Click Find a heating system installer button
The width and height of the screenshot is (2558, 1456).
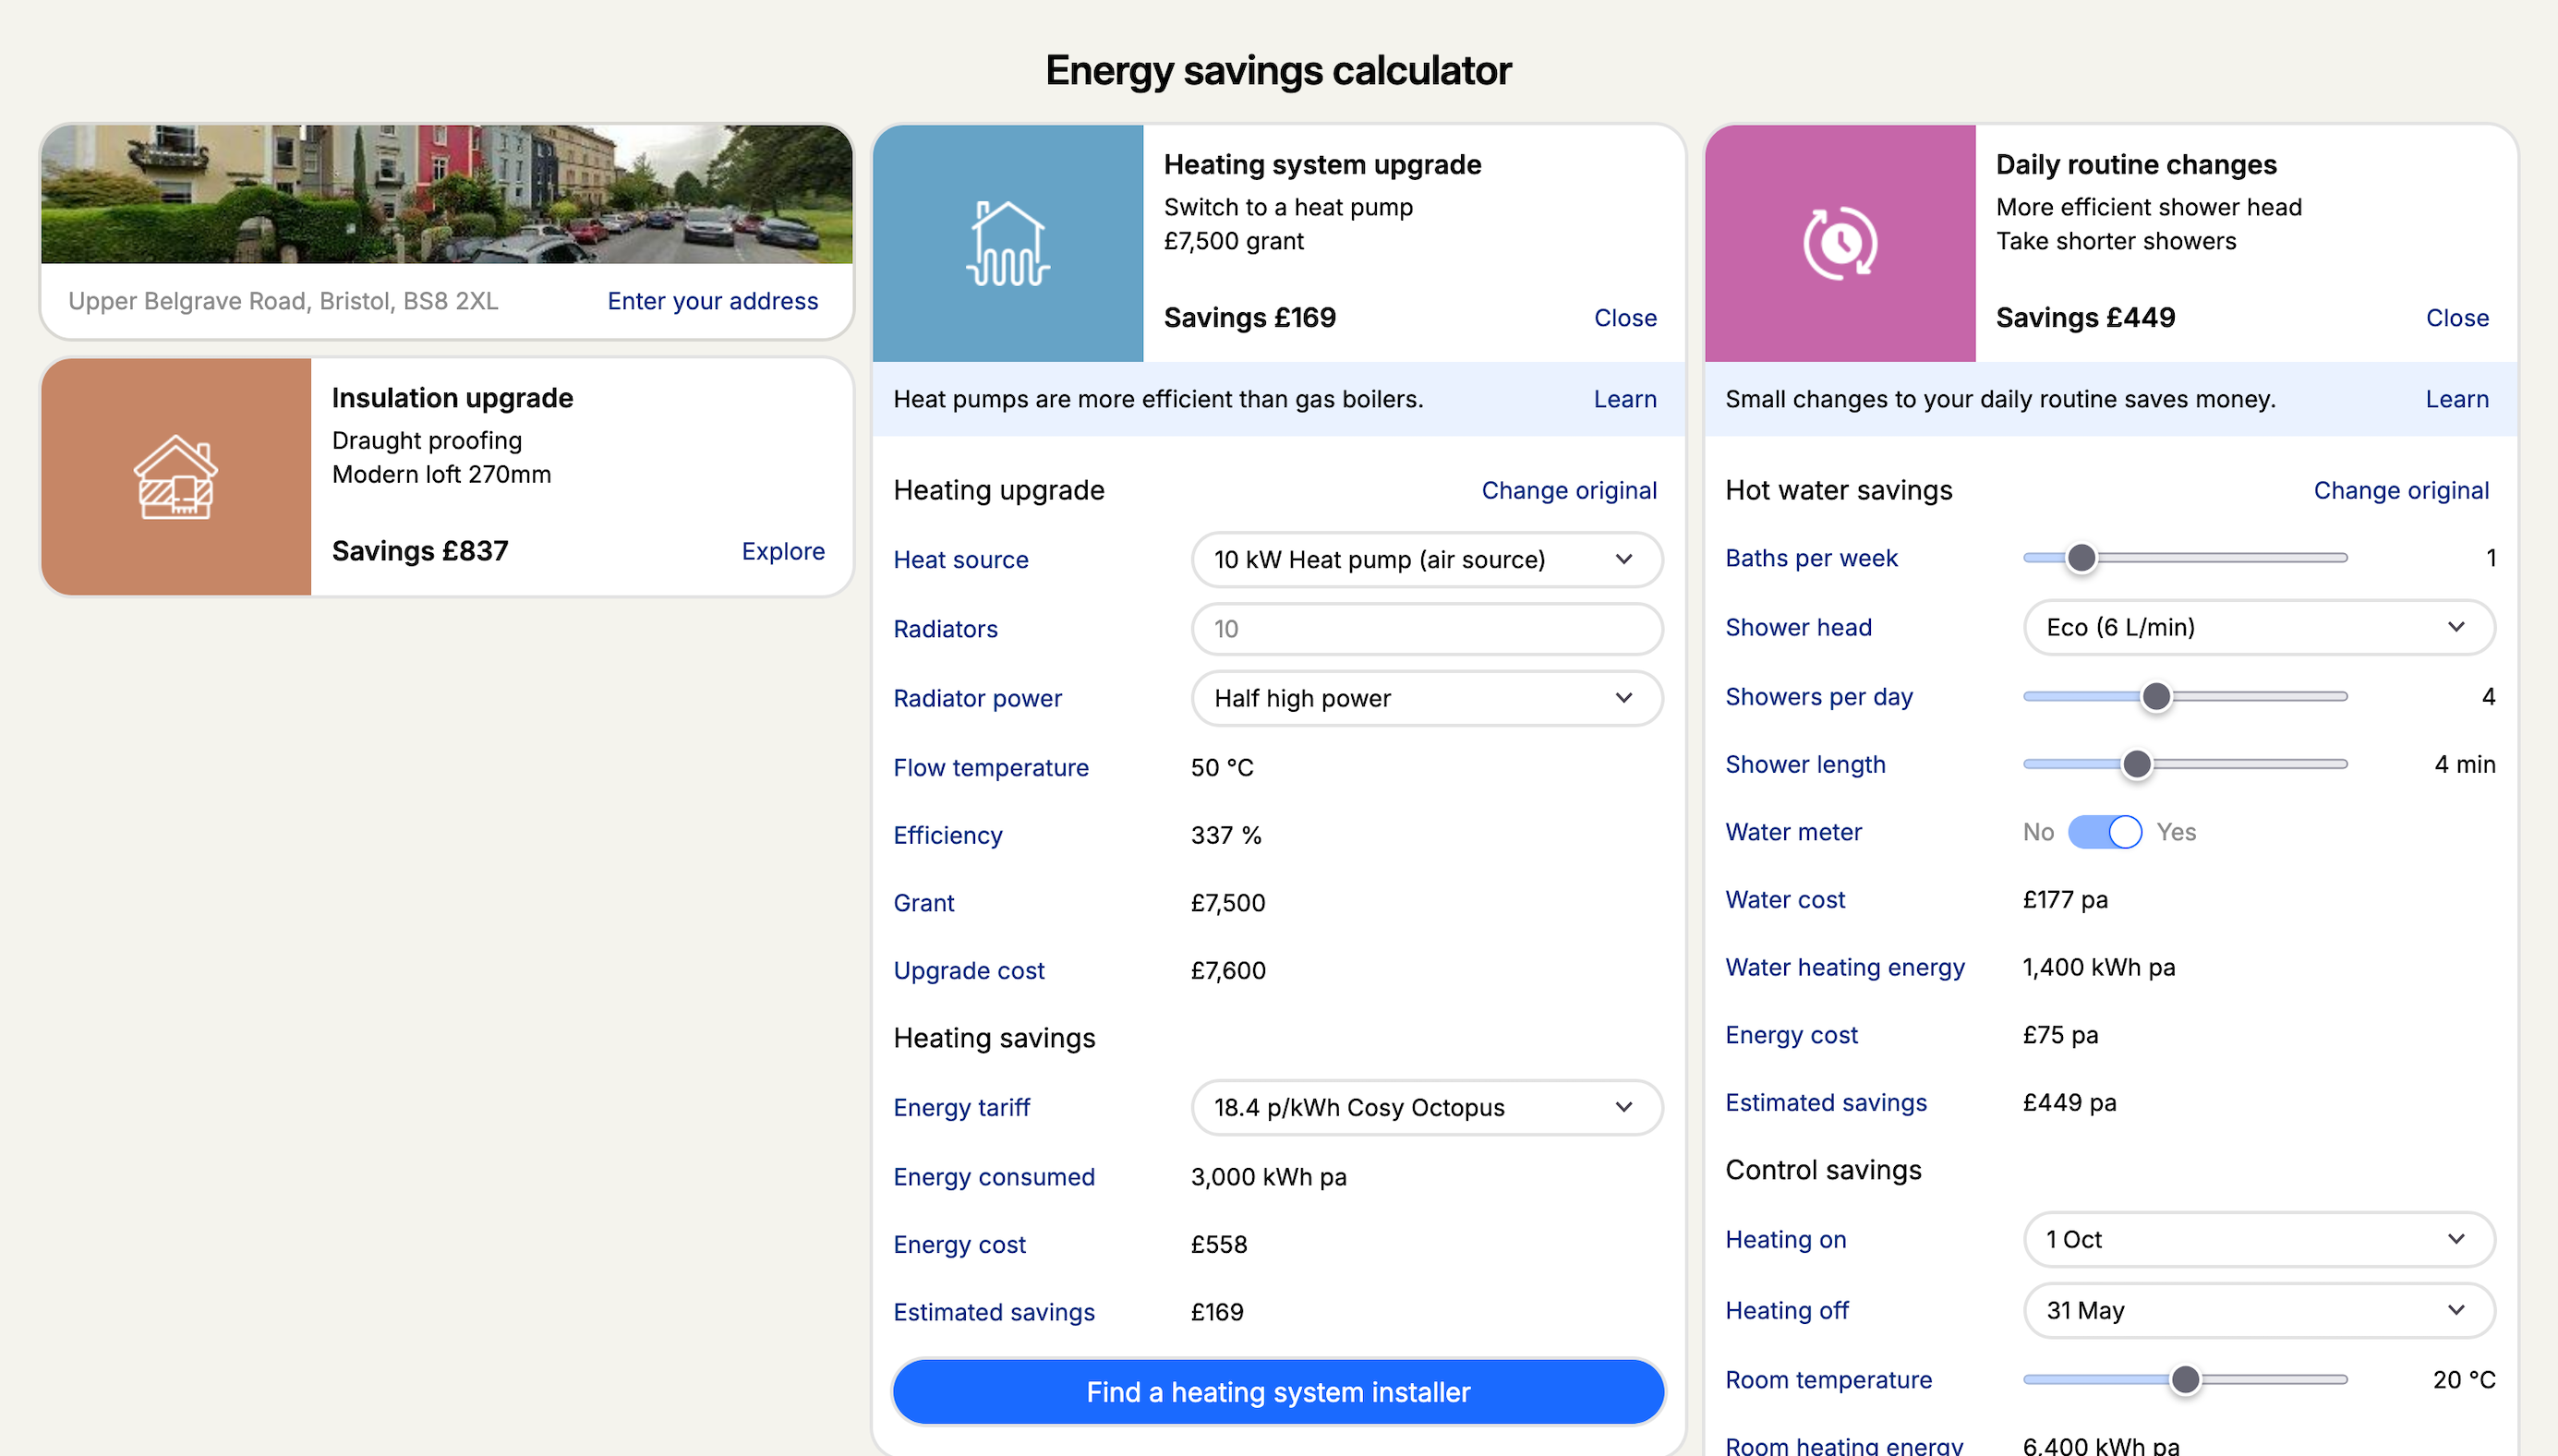click(x=1278, y=1392)
